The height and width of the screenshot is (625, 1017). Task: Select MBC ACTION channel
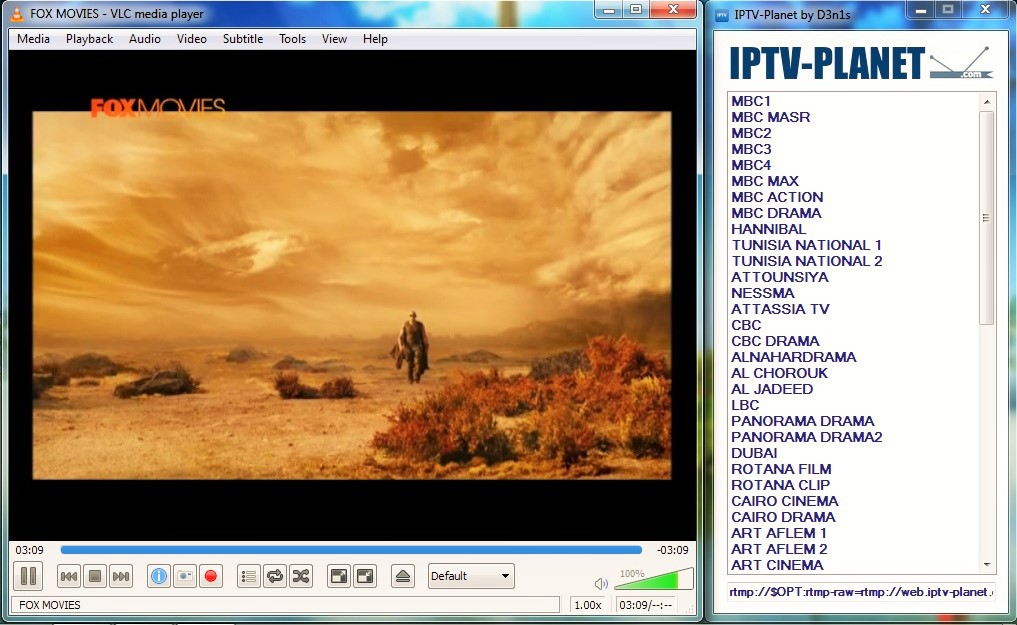click(777, 197)
